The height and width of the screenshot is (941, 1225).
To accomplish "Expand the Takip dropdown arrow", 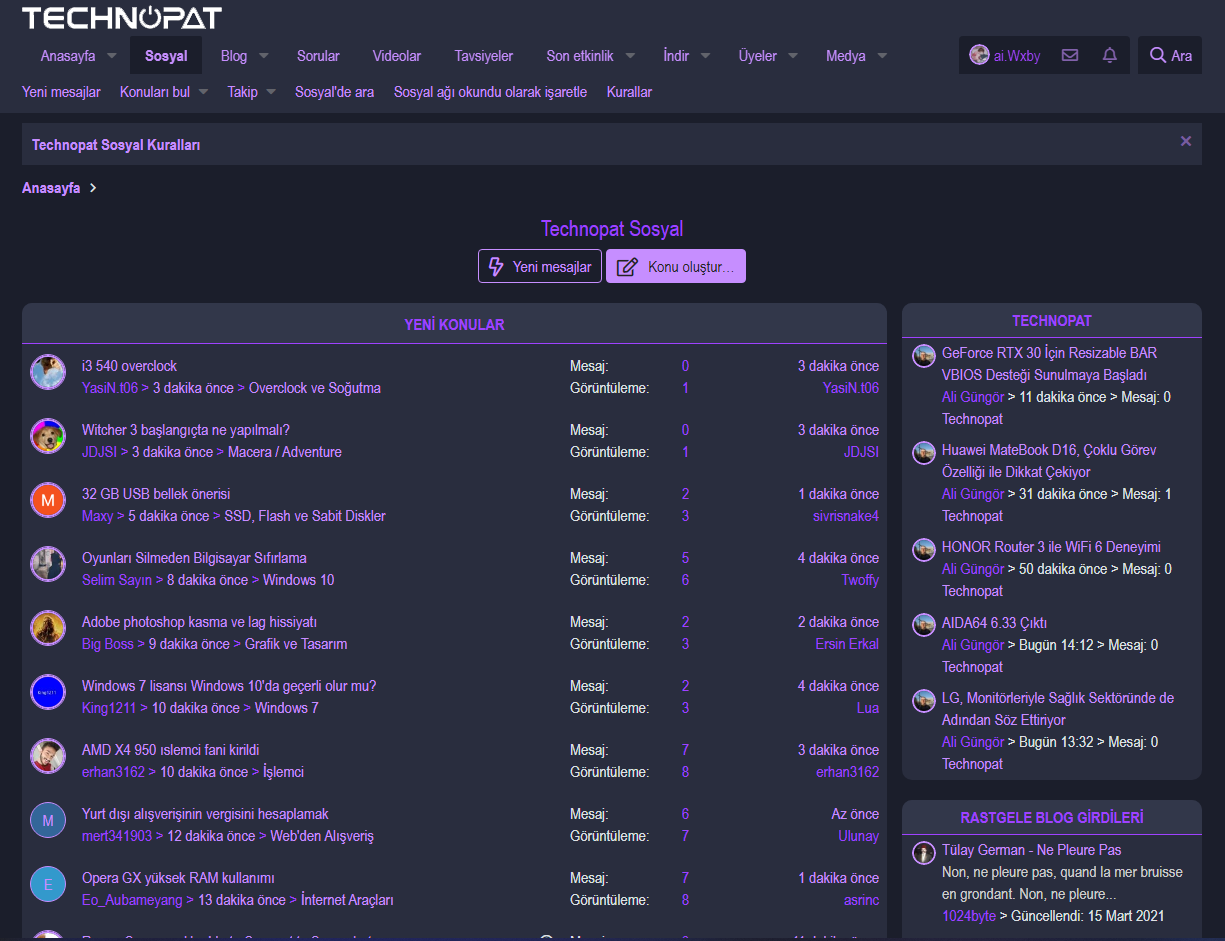I will pyautogui.click(x=270, y=92).
